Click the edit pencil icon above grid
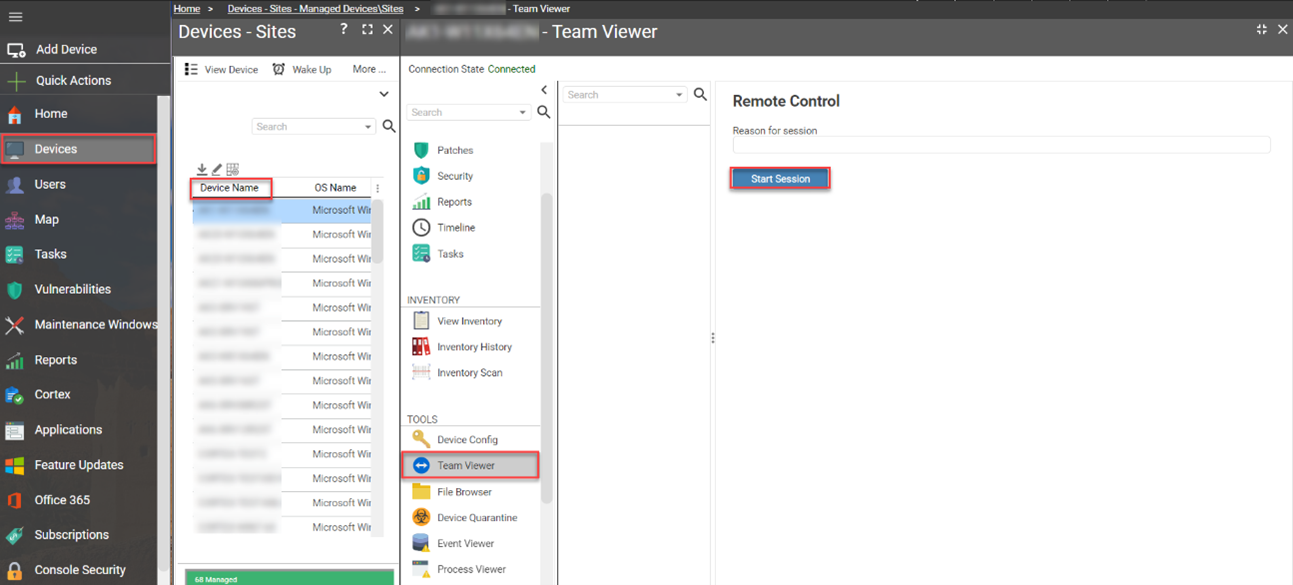The height and width of the screenshot is (585, 1293). (217, 170)
